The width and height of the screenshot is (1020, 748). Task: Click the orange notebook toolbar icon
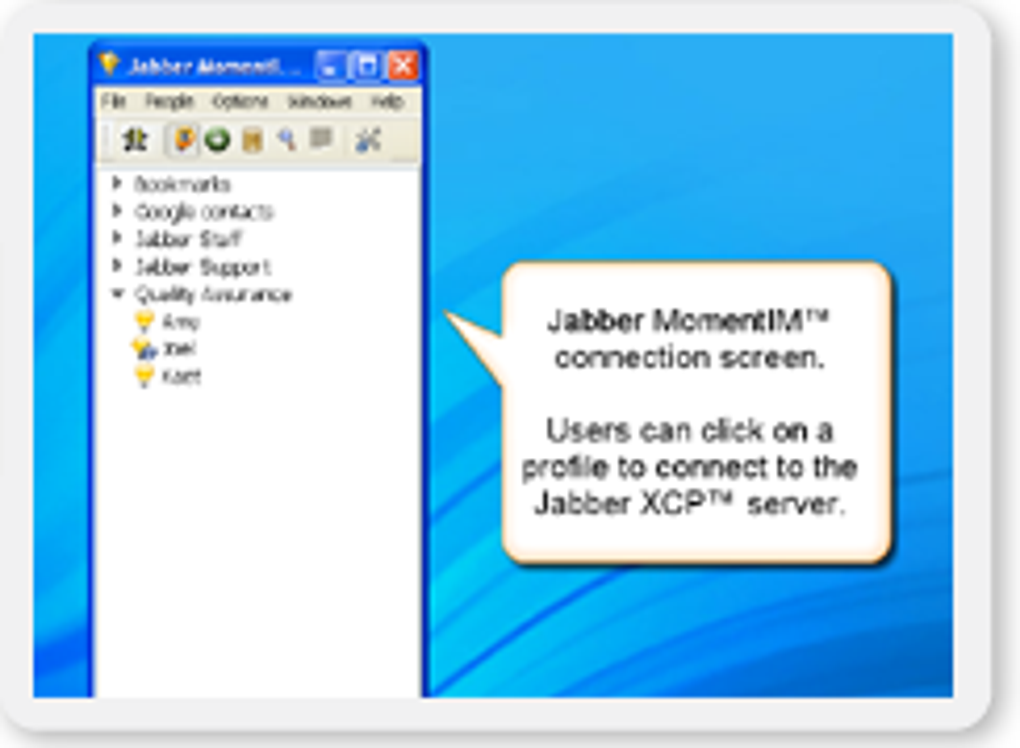pyautogui.click(x=252, y=140)
